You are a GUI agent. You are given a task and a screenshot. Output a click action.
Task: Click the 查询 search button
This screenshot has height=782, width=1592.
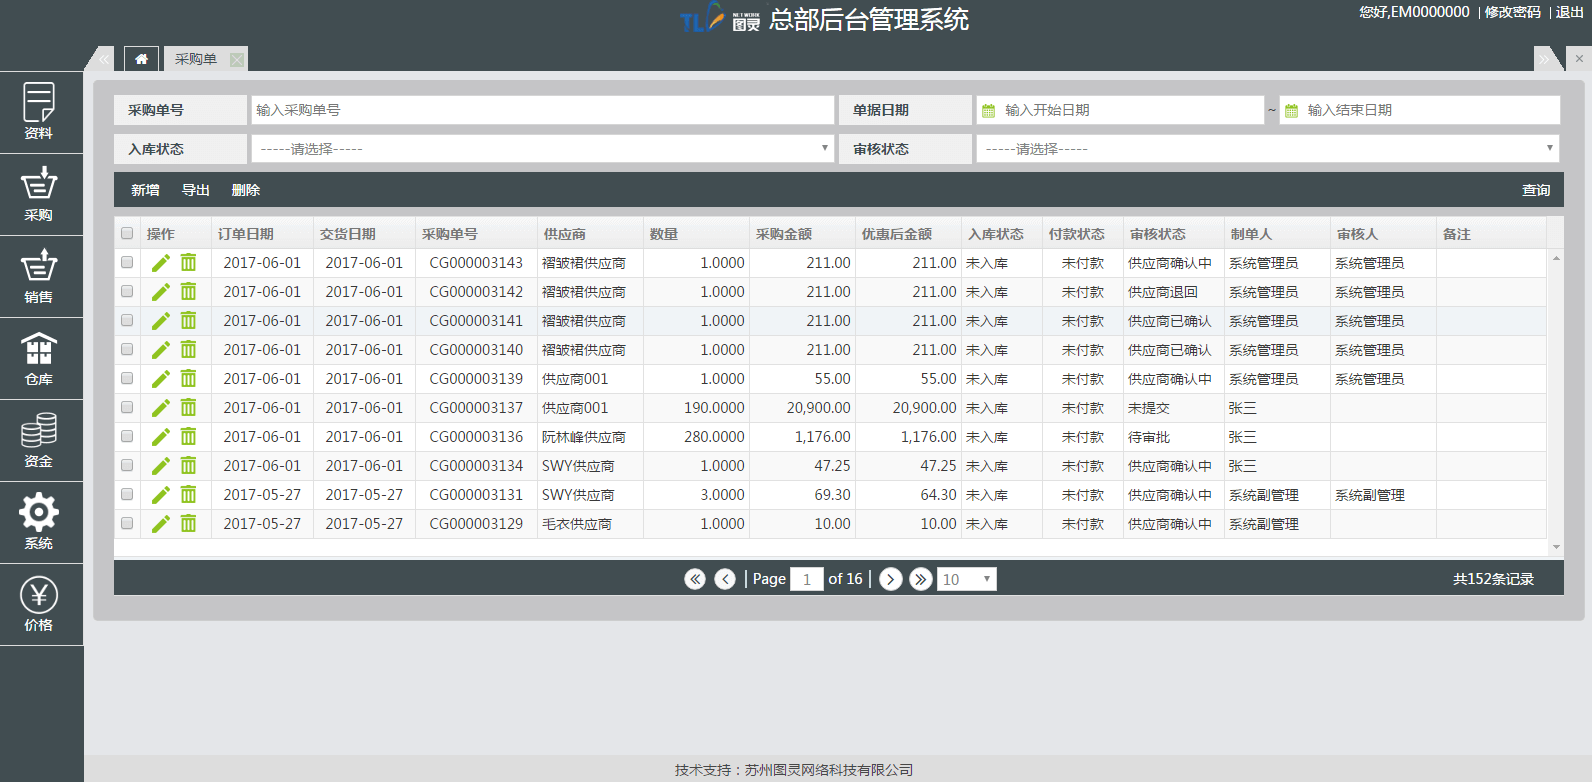1535,190
